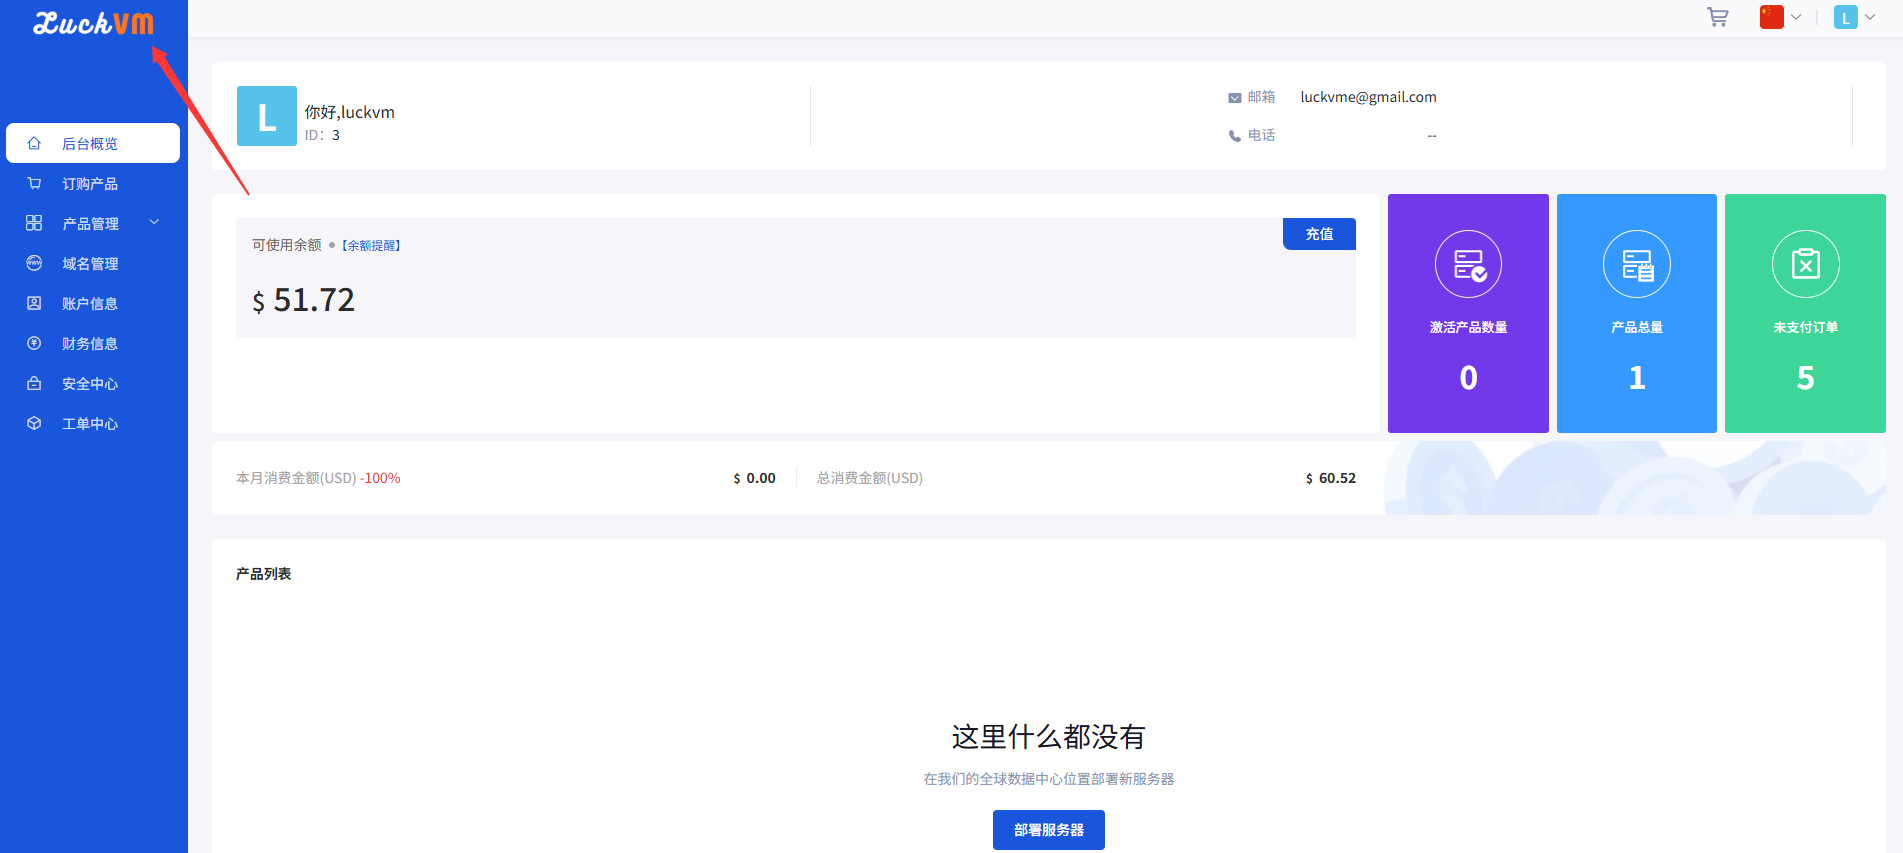Click the grid icon for 产品管理
The height and width of the screenshot is (853, 1903).
click(34, 223)
